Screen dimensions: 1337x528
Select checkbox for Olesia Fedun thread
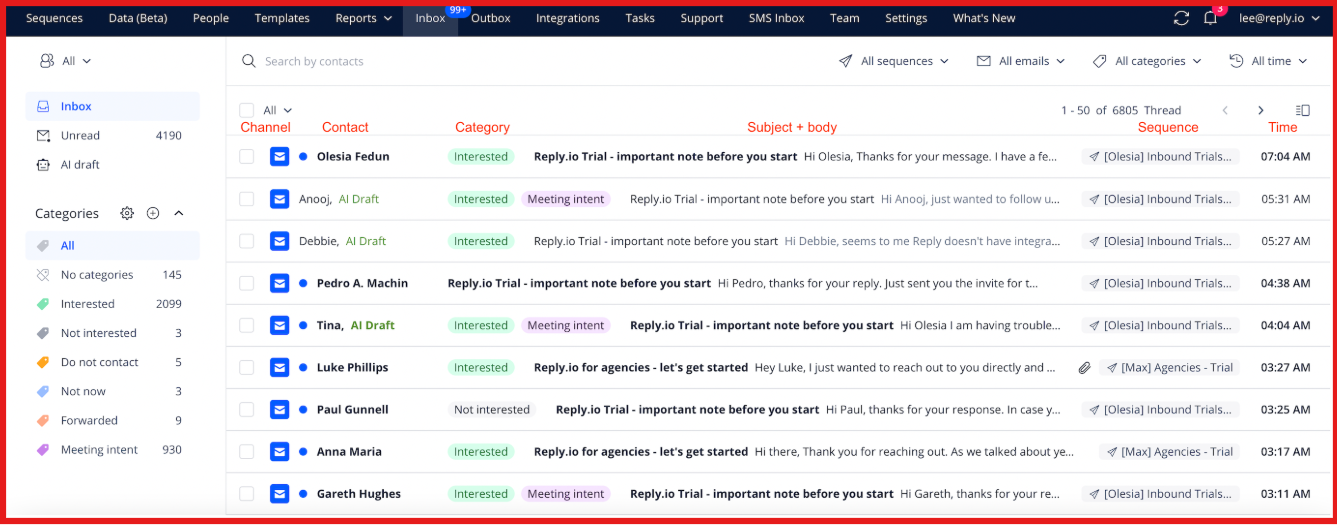point(246,156)
